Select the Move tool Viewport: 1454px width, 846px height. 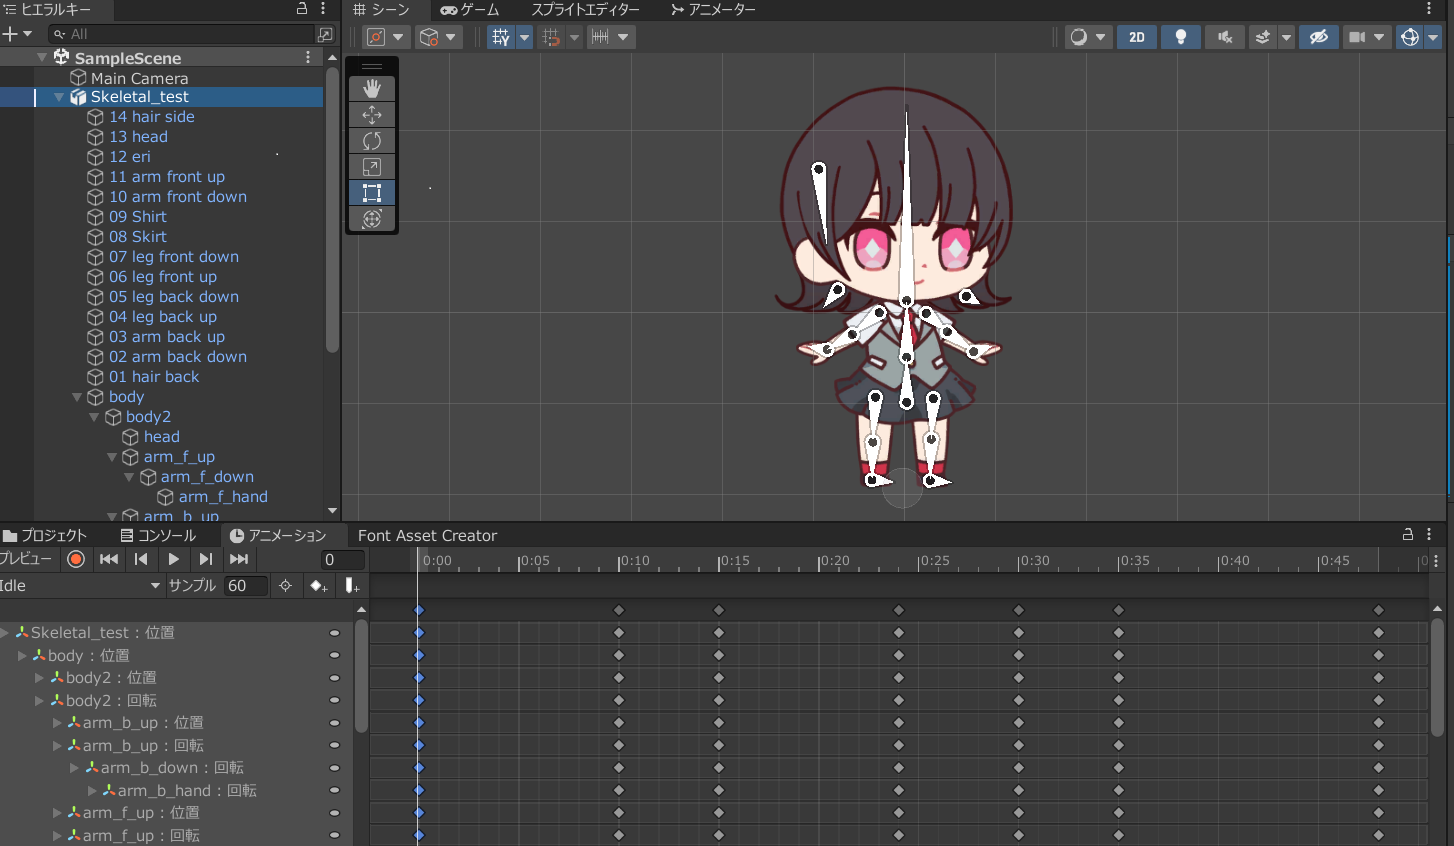tap(372, 115)
